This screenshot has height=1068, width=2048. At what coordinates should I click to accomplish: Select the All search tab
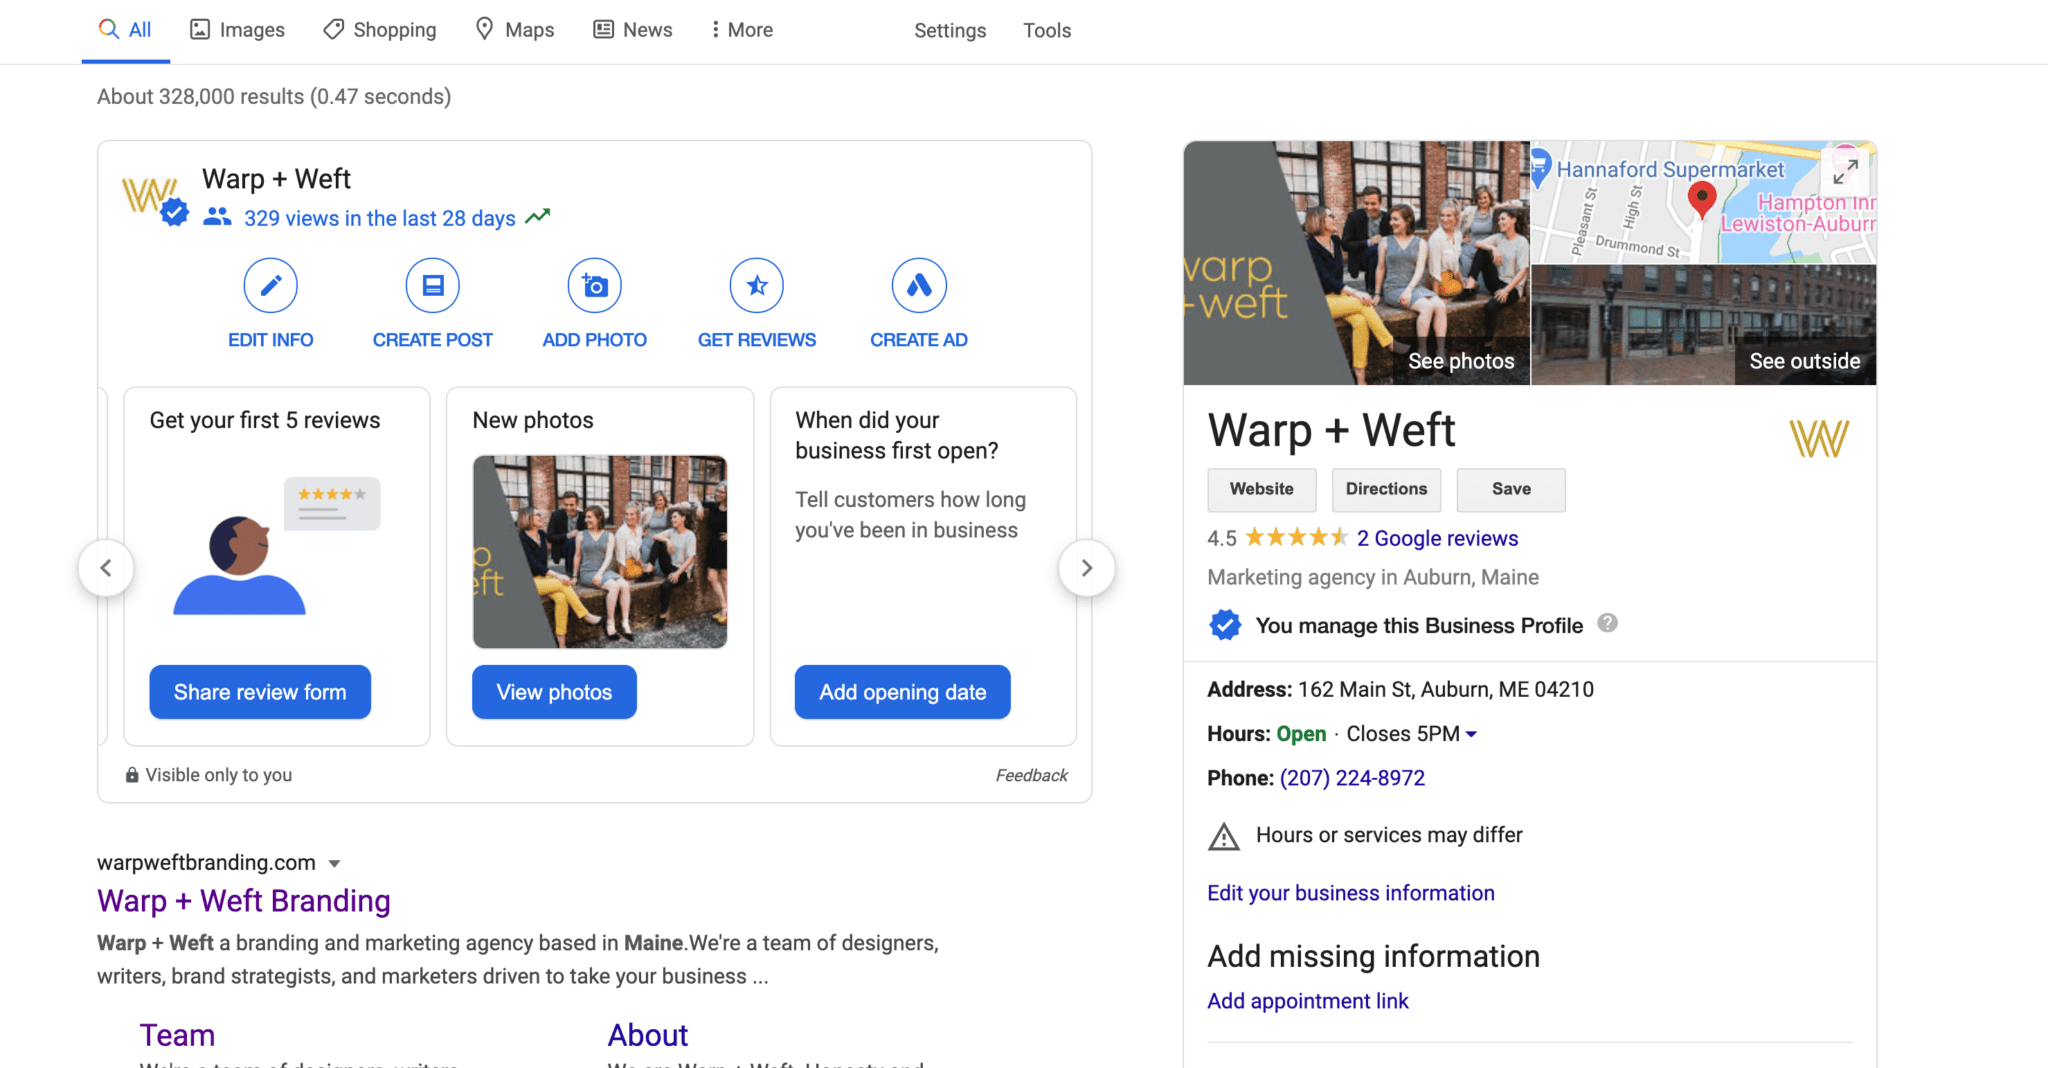tap(125, 30)
